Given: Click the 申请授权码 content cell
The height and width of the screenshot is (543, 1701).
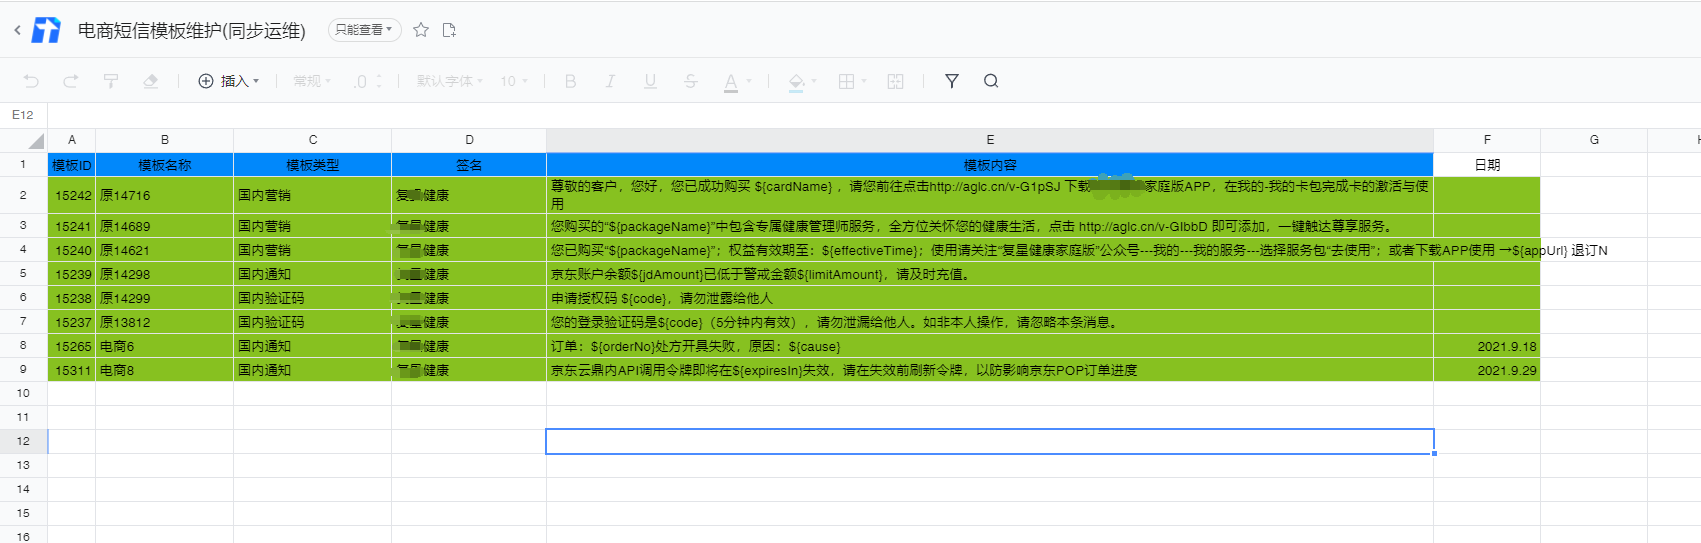Looking at the screenshot, I should pyautogui.click(x=990, y=298).
